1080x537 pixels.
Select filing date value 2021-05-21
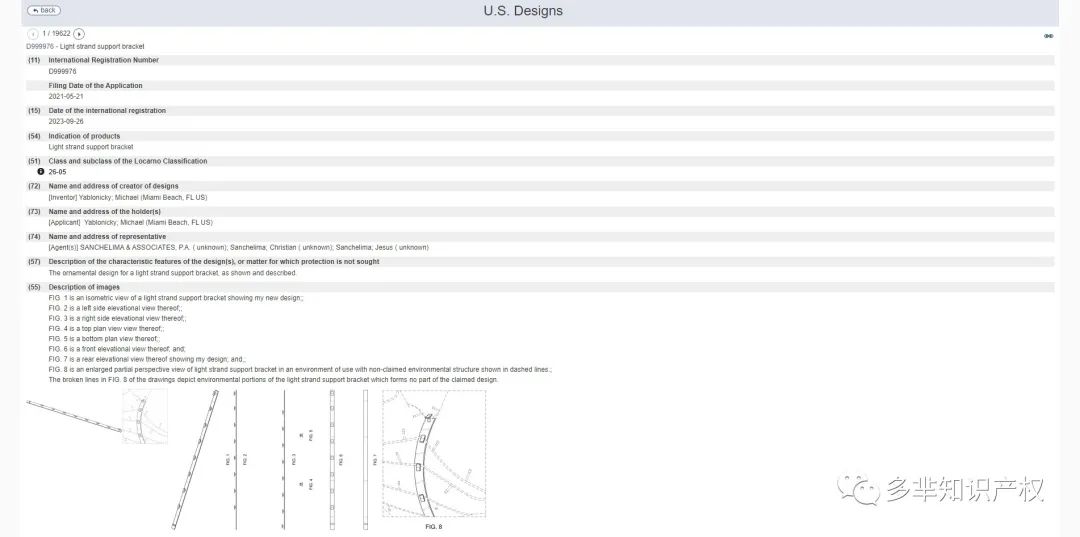click(66, 96)
